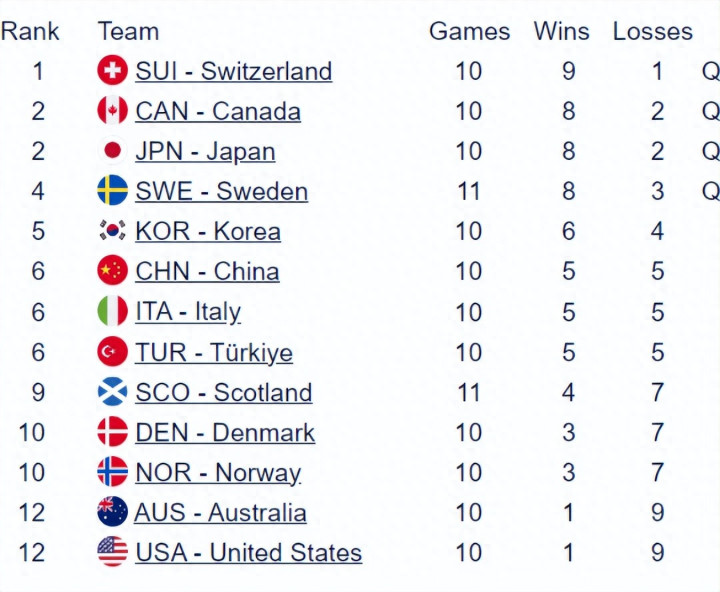This screenshot has width=720, height=592.
Task: Click the Team column header
Action: (x=128, y=31)
